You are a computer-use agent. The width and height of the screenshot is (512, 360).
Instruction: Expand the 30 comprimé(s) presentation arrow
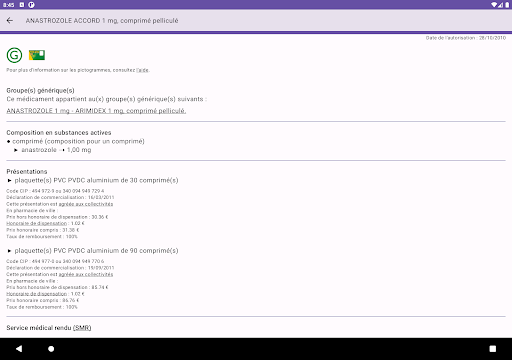9,180
